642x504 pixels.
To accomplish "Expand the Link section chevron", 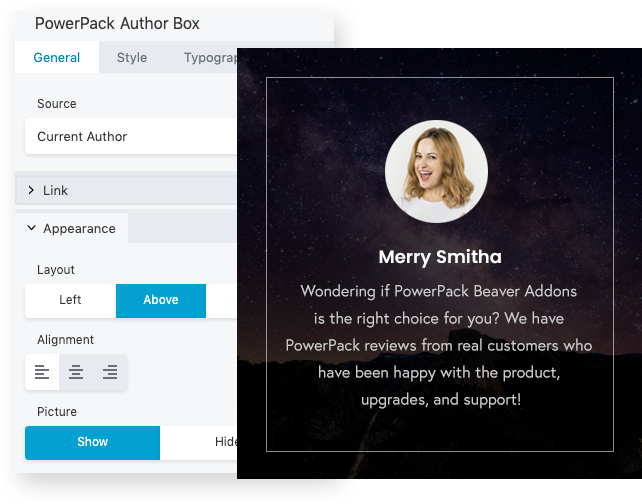I will [x=31, y=190].
